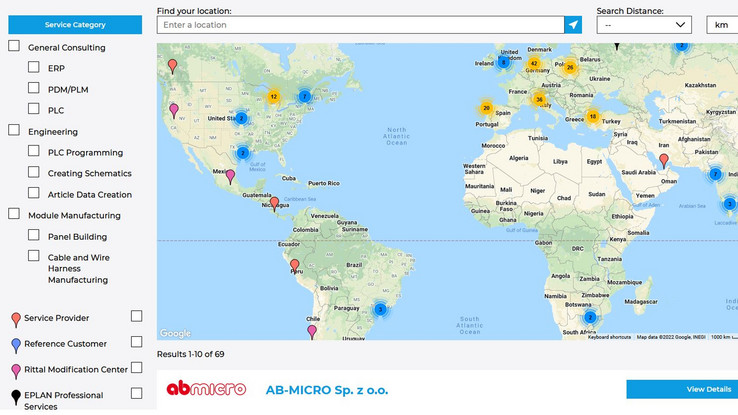Open Keyboard shortcuts on the map footer

click(x=609, y=337)
